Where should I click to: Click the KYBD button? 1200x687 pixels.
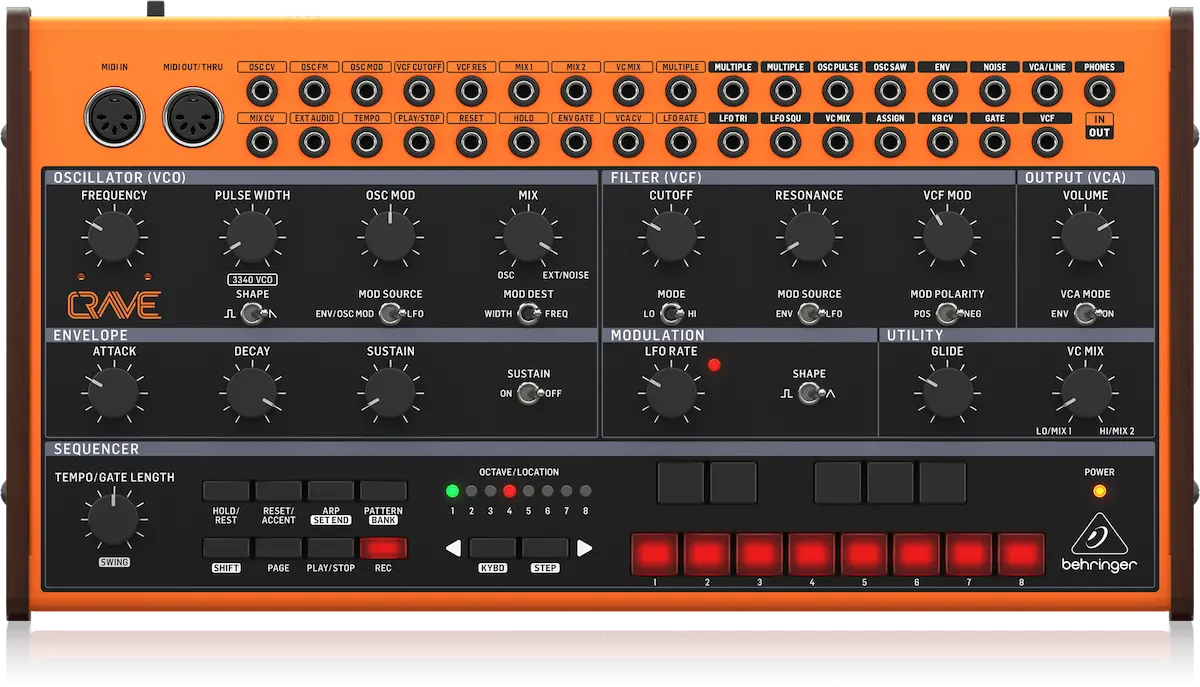pos(493,548)
